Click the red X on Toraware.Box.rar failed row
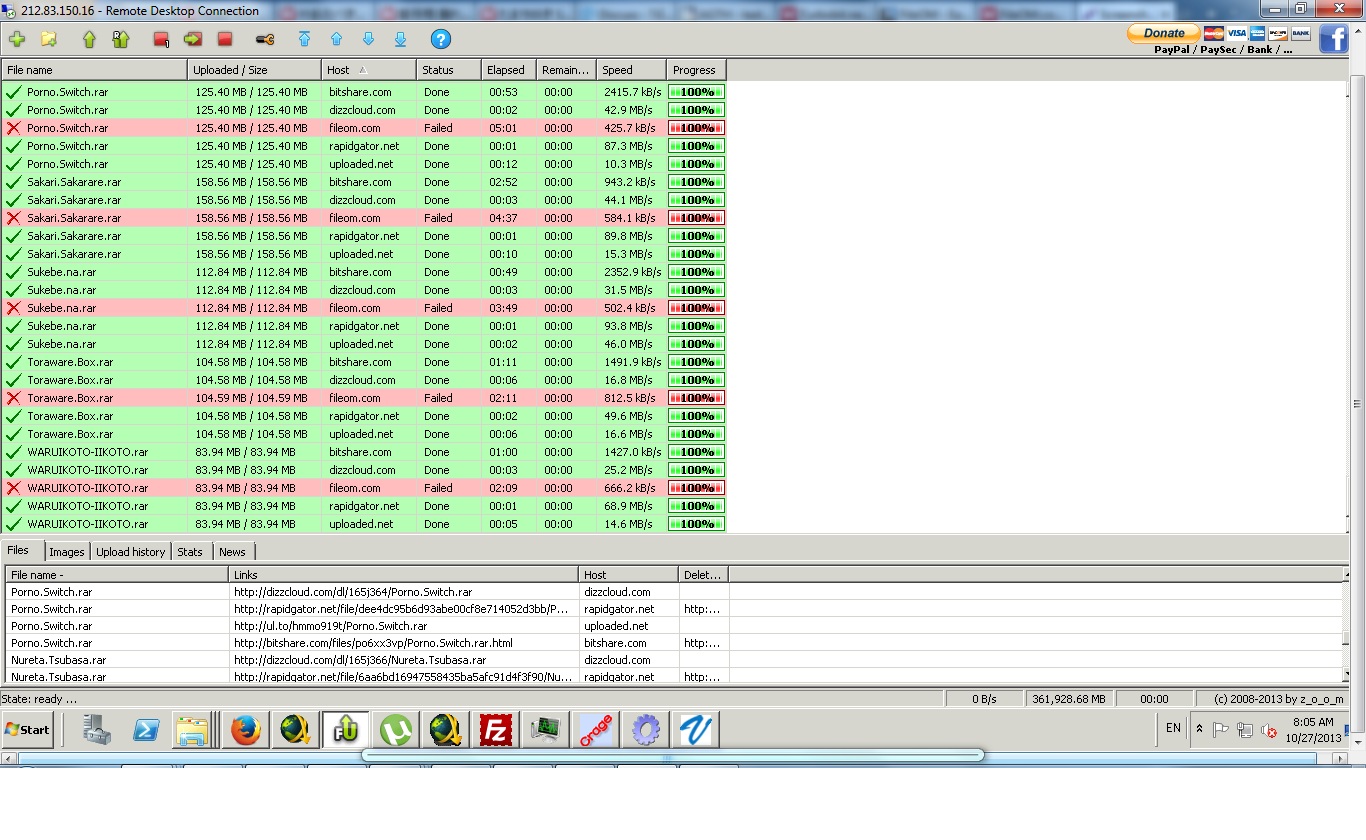This screenshot has height=840, width=1366. (x=14, y=398)
